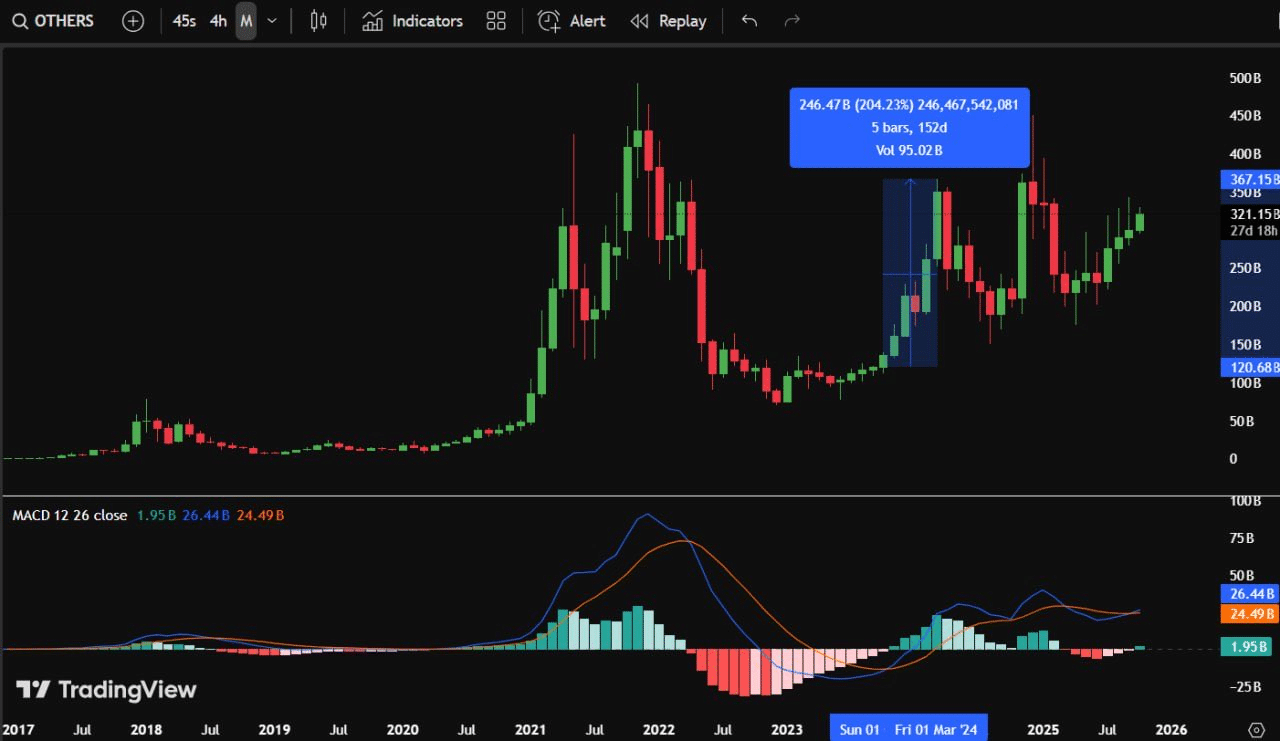The height and width of the screenshot is (741, 1280).
Task: Click the blue measurement info box
Action: tap(909, 127)
